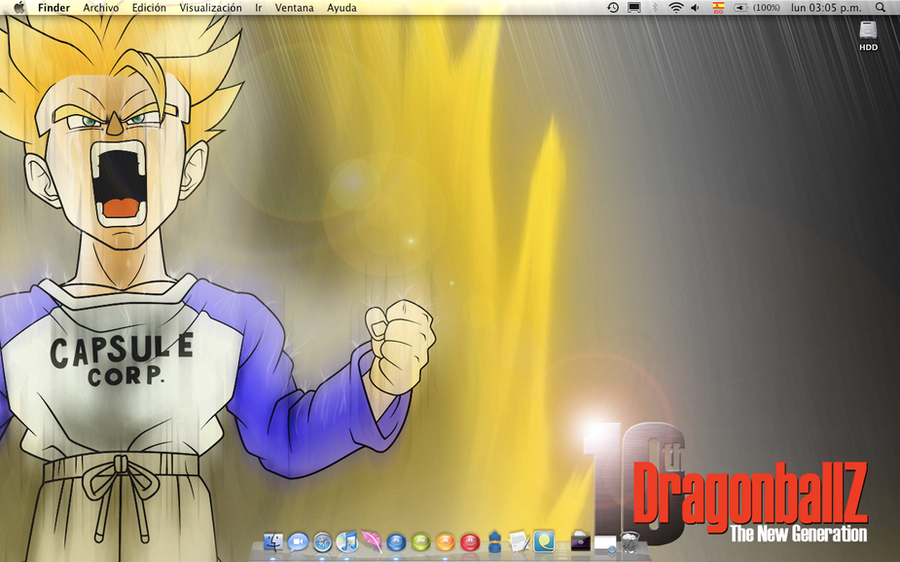This screenshot has height=562, width=900.
Task: Open the Edición menu
Action: coord(149,8)
